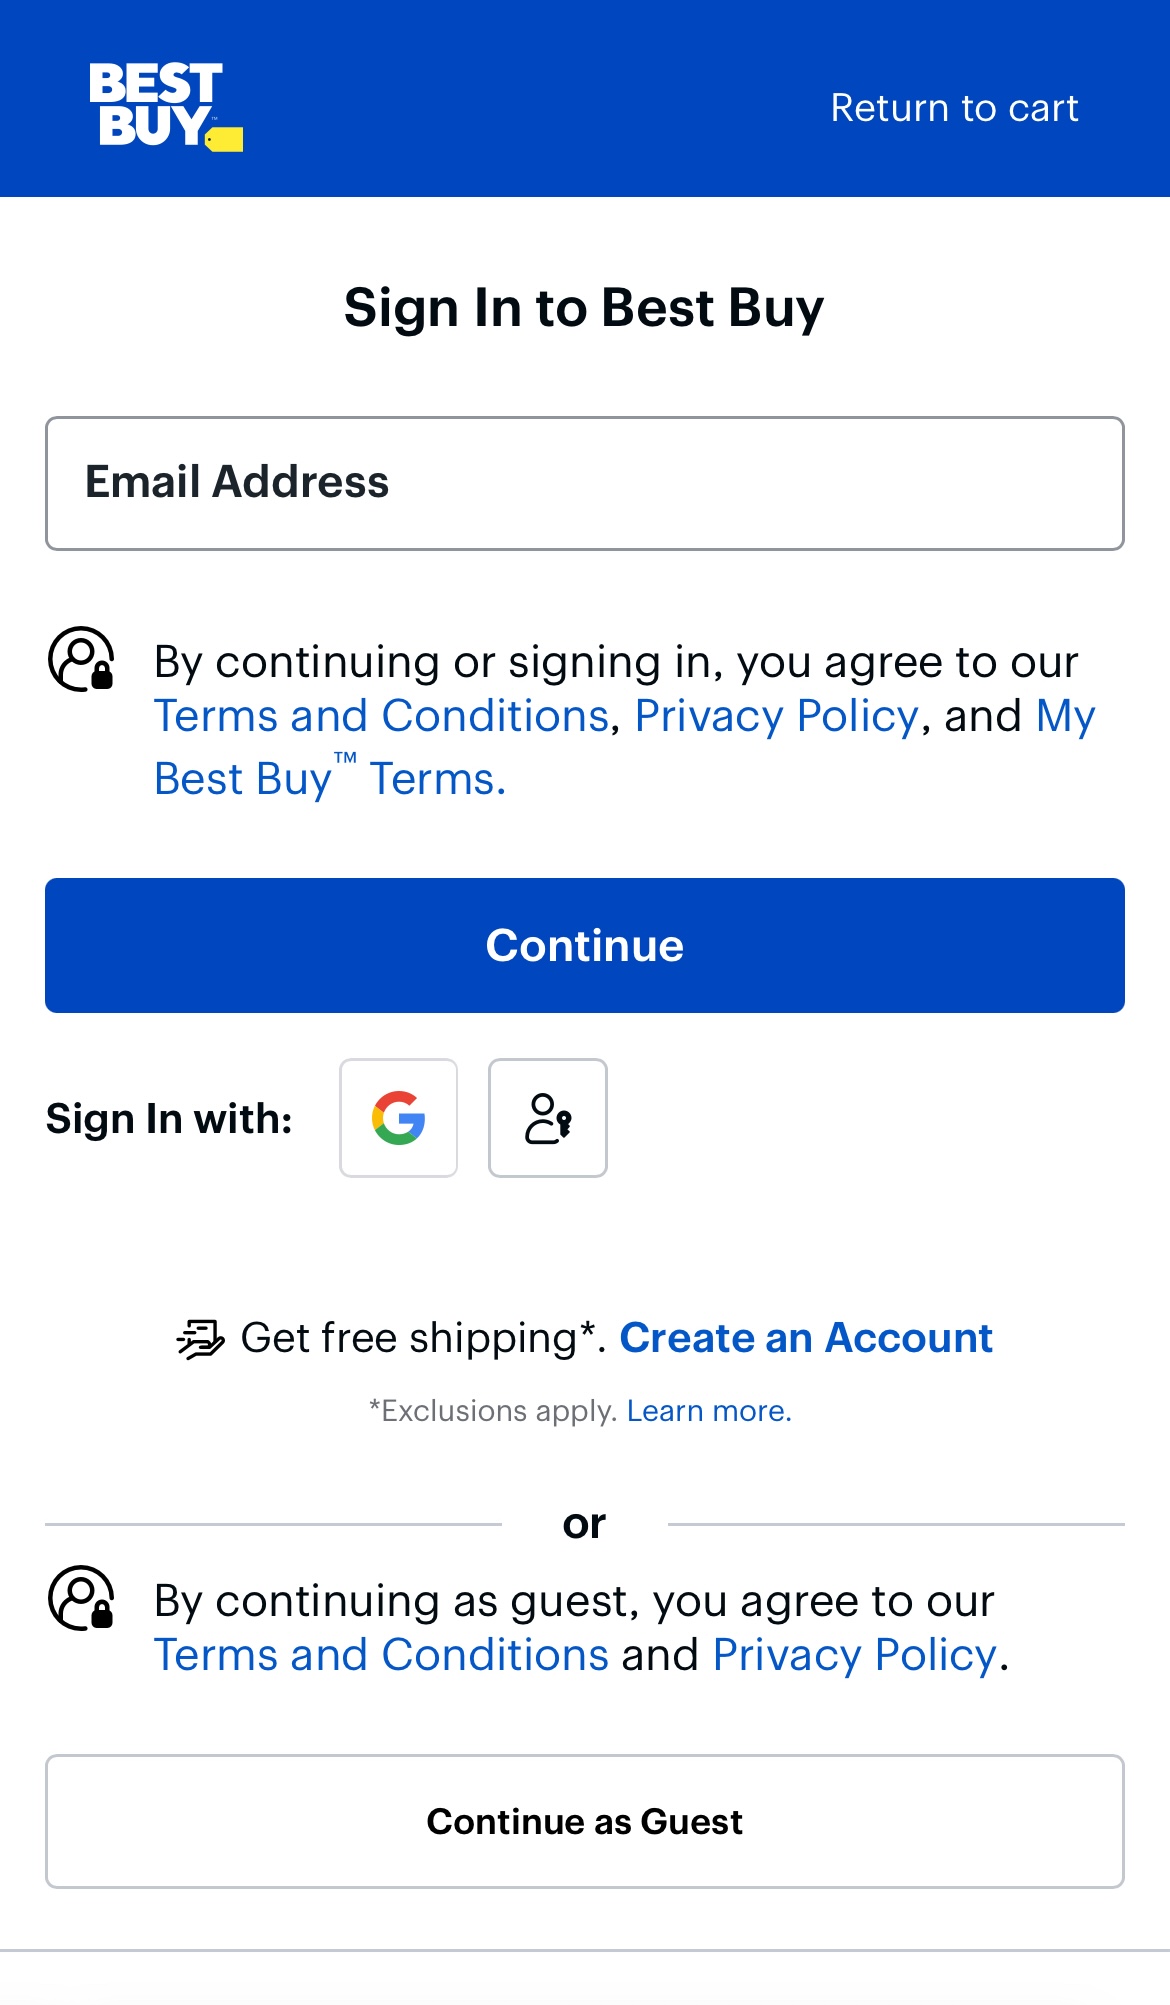Click the "Sign In with:" label
The height and width of the screenshot is (2005, 1170).
click(x=169, y=1119)
